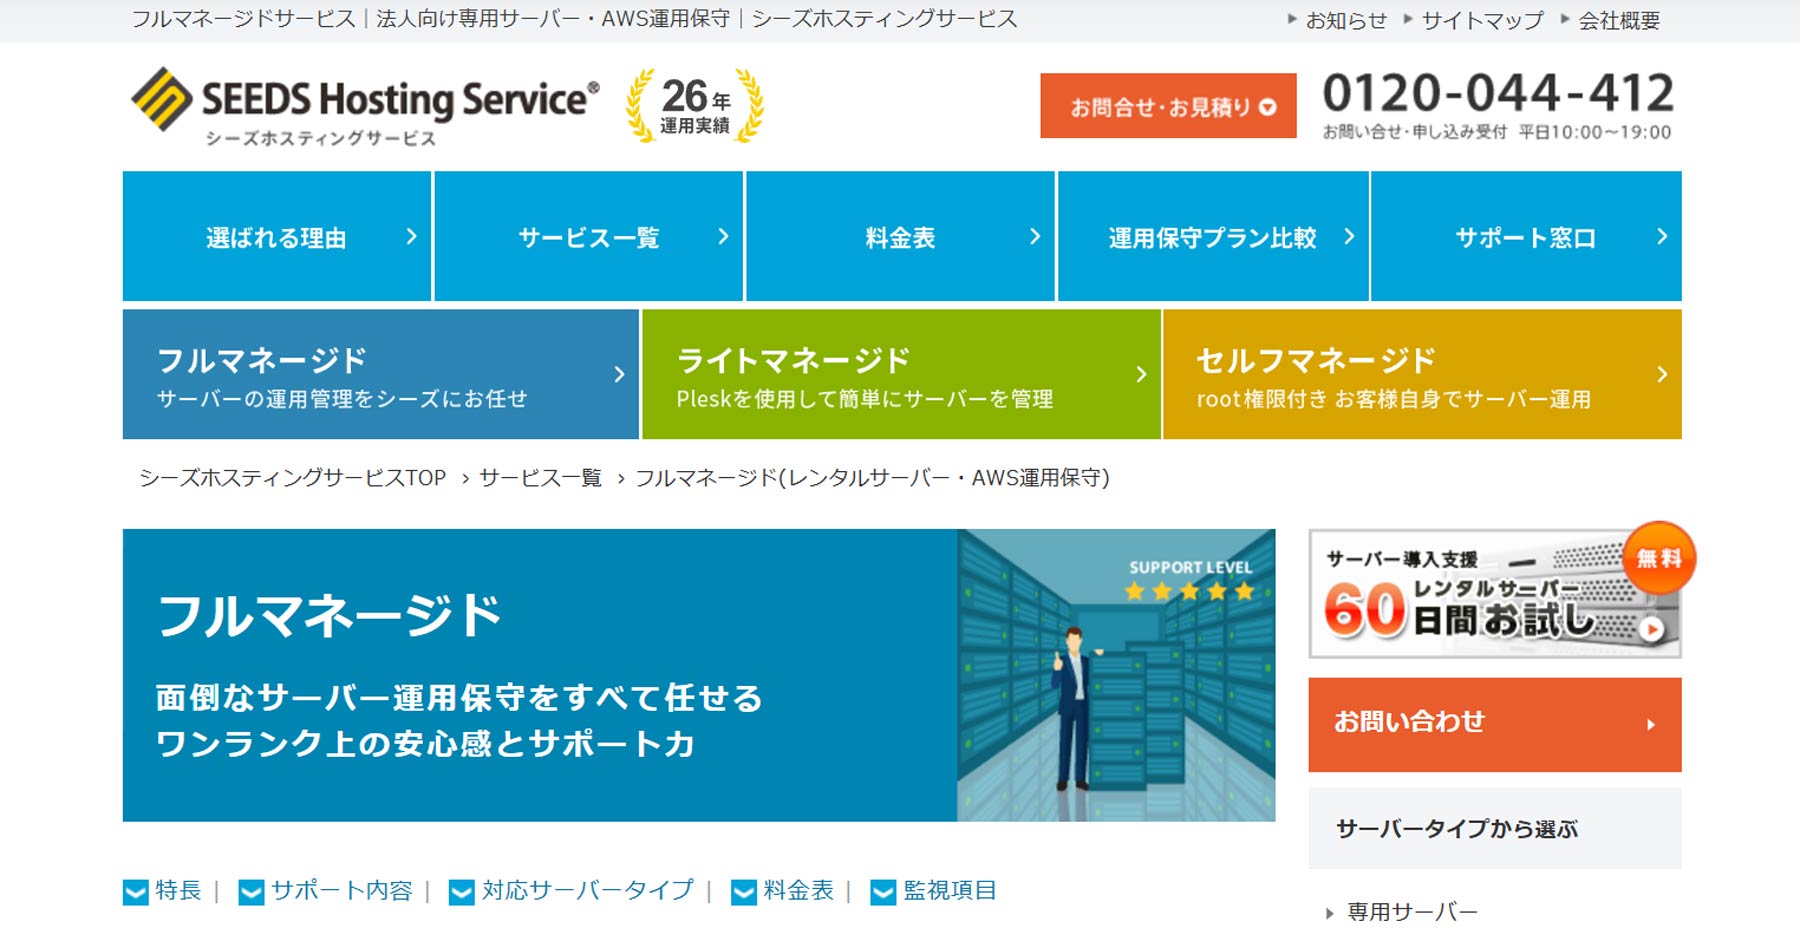Click サーバータイプから選ぶ heading

tap(1457, 829)
